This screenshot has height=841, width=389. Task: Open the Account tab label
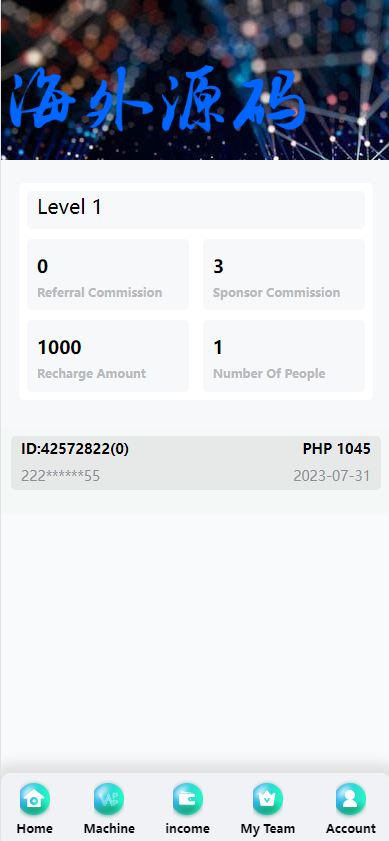[x=351, y=829]
